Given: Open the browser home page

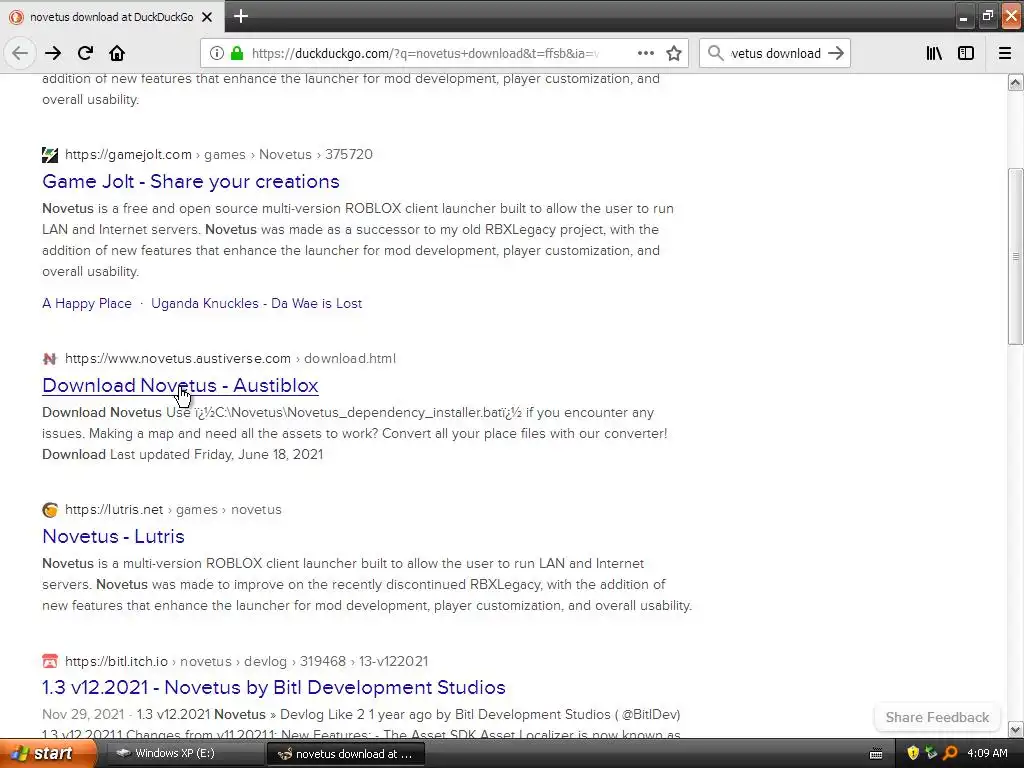Looking at the screenshot, I should point(117,54).
